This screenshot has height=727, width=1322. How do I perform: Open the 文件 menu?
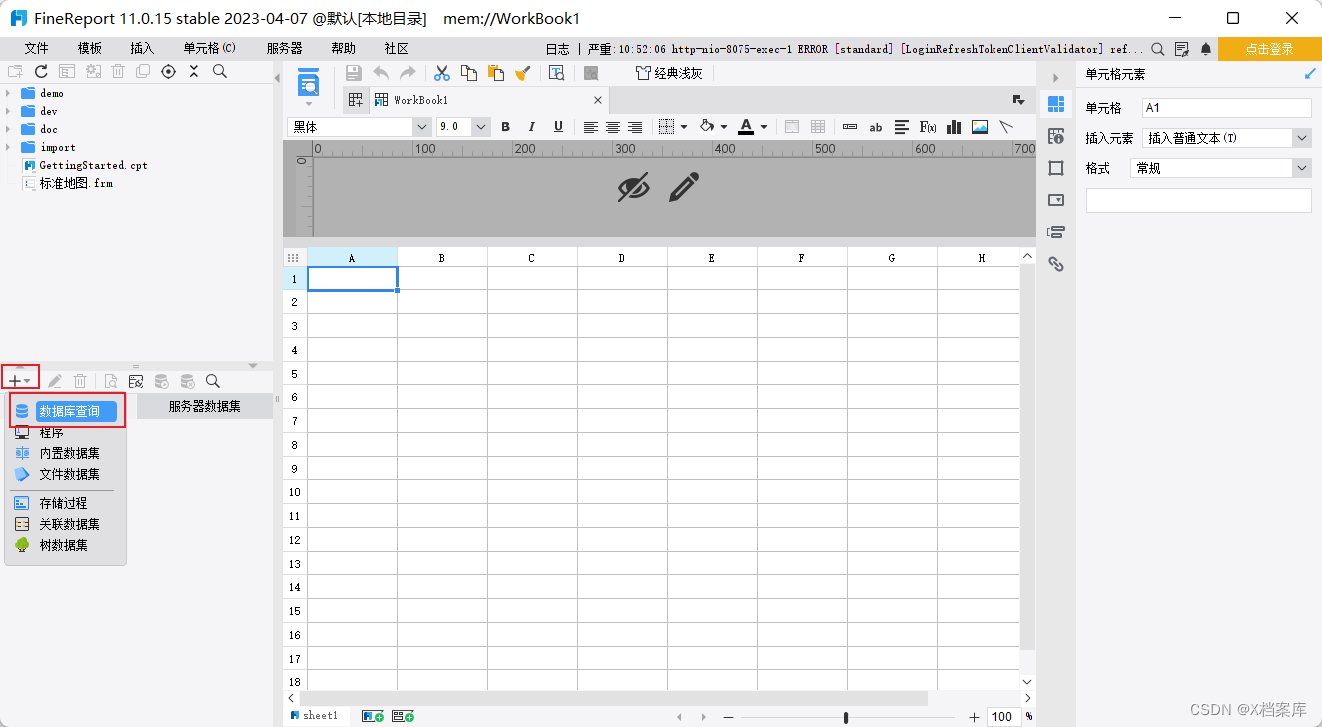(x=37, y=48)
